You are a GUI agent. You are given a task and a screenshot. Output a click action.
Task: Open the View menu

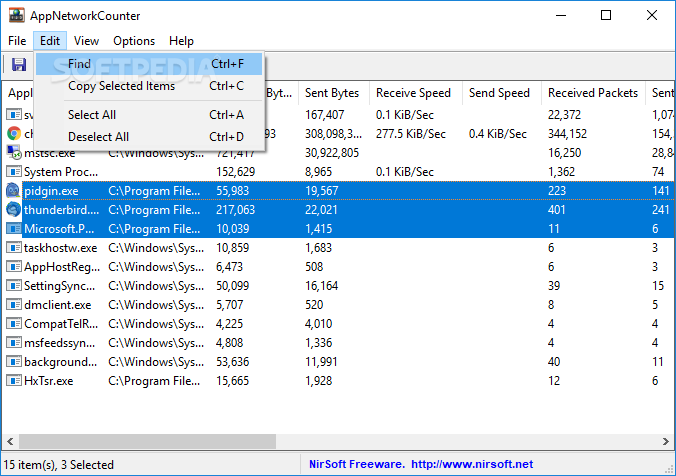click(86, 41)
